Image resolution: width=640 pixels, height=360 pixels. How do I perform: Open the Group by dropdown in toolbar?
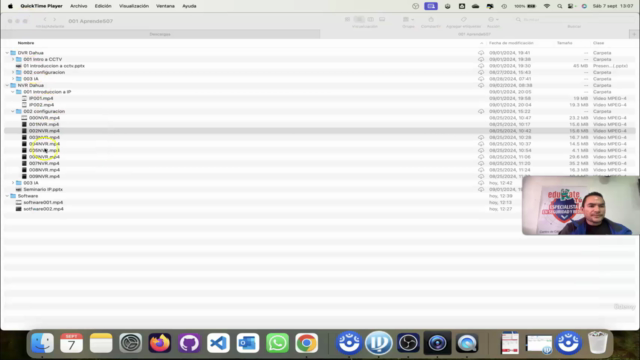click(408, 19)
